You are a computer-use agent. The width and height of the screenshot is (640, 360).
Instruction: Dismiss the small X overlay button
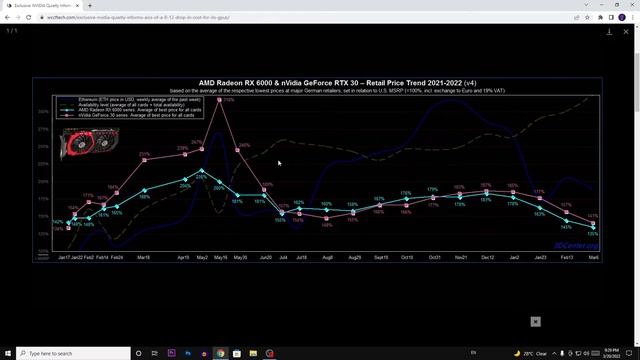[x=536, y=322]
